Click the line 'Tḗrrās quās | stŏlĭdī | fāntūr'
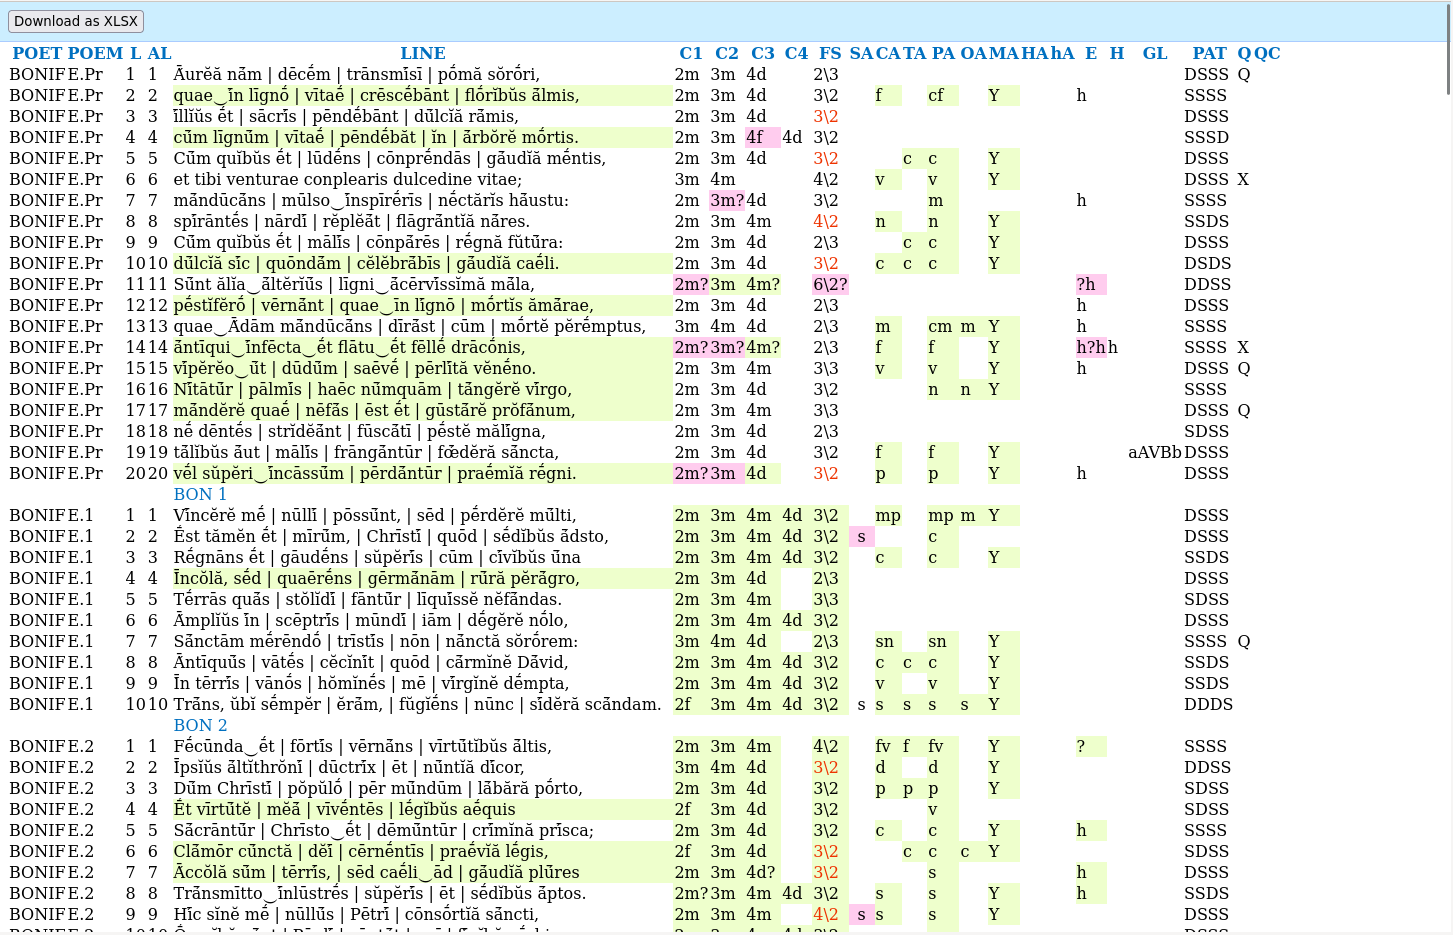 pyautogui.click(x=422, y=599)
